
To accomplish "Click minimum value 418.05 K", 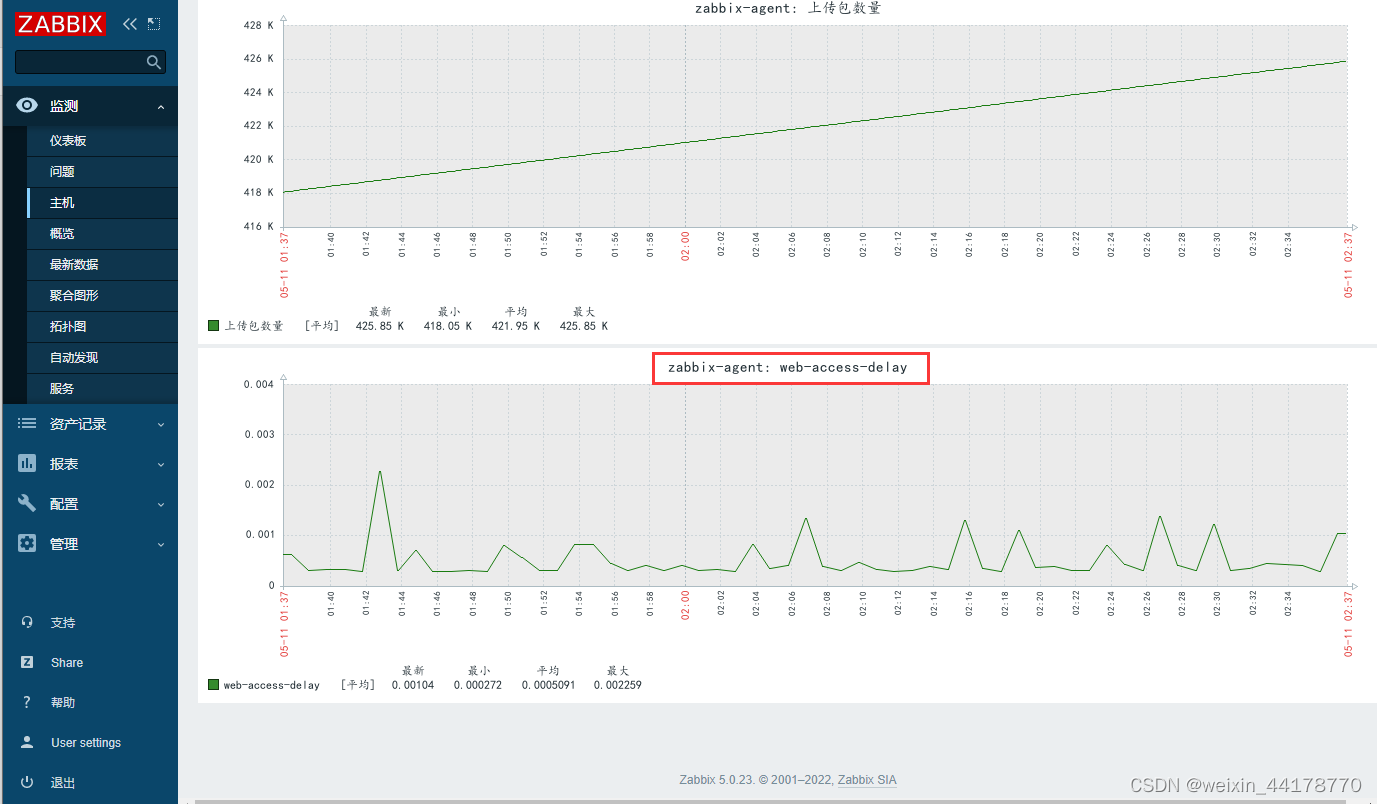I will (447, 326).
